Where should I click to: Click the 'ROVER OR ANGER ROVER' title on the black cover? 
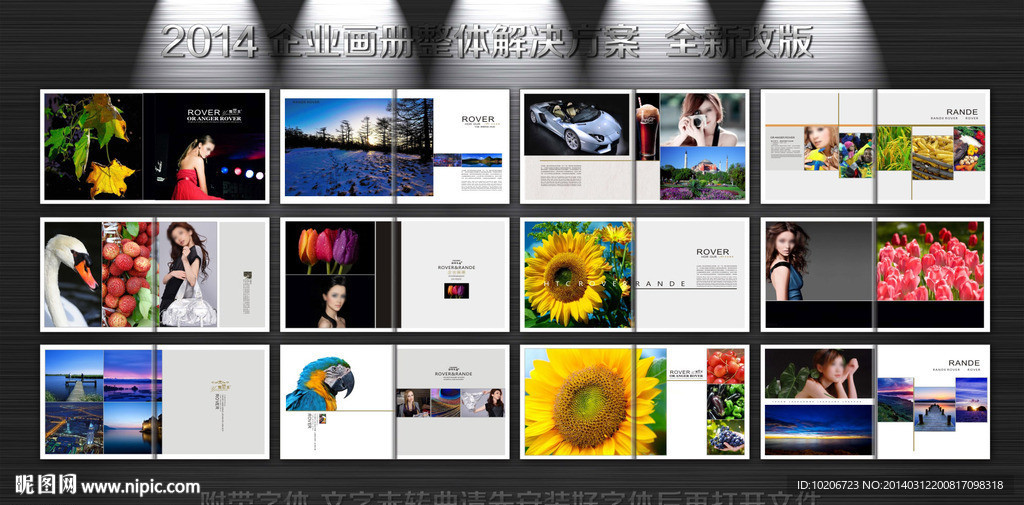click(x=214, y=115)
